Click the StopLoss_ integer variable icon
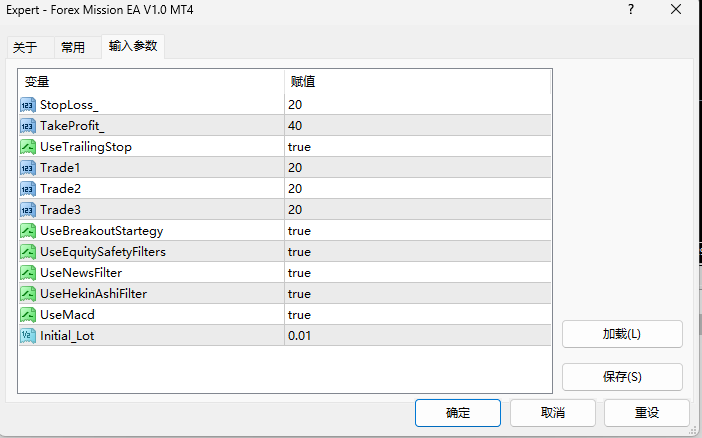This screenshot has height=438, width=702. click(x=28, y=105)
